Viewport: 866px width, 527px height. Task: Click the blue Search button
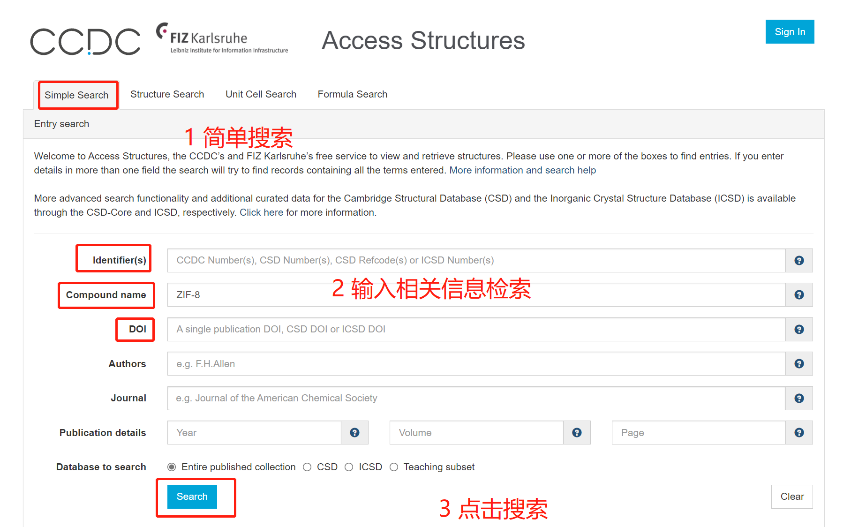[192, 497]
